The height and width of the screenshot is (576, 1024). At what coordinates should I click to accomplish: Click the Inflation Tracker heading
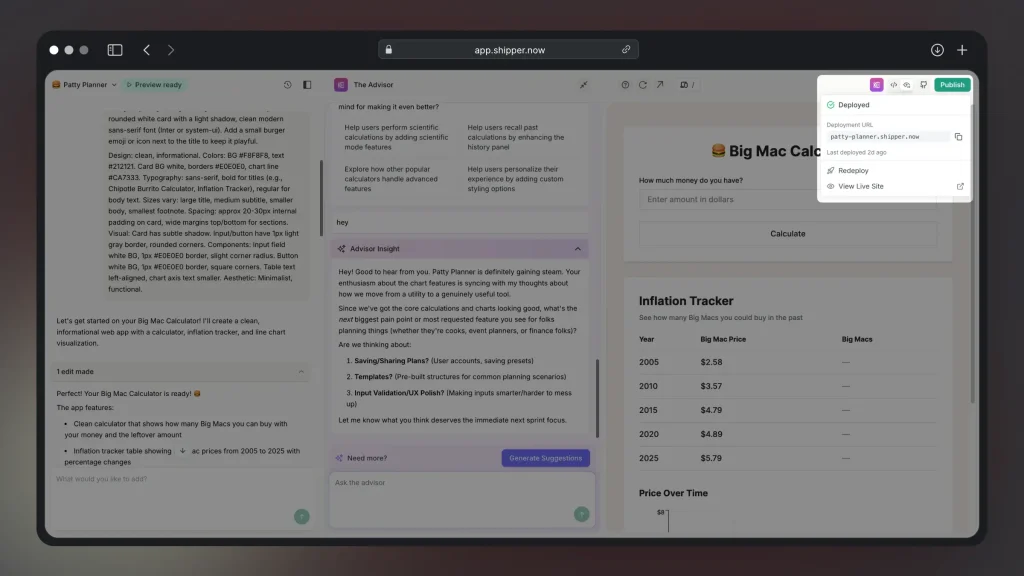tap(686, 301)
